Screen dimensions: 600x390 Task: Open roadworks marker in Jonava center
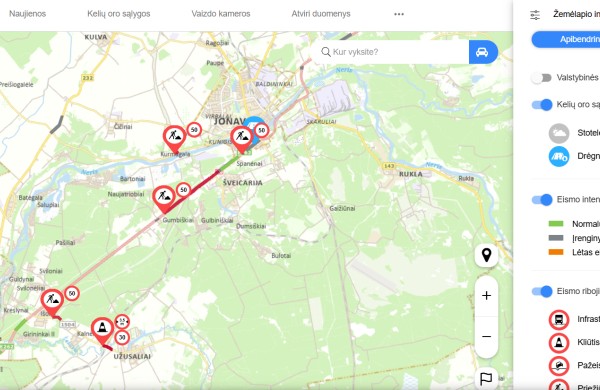pyautogui.click(x=241, y=137)
